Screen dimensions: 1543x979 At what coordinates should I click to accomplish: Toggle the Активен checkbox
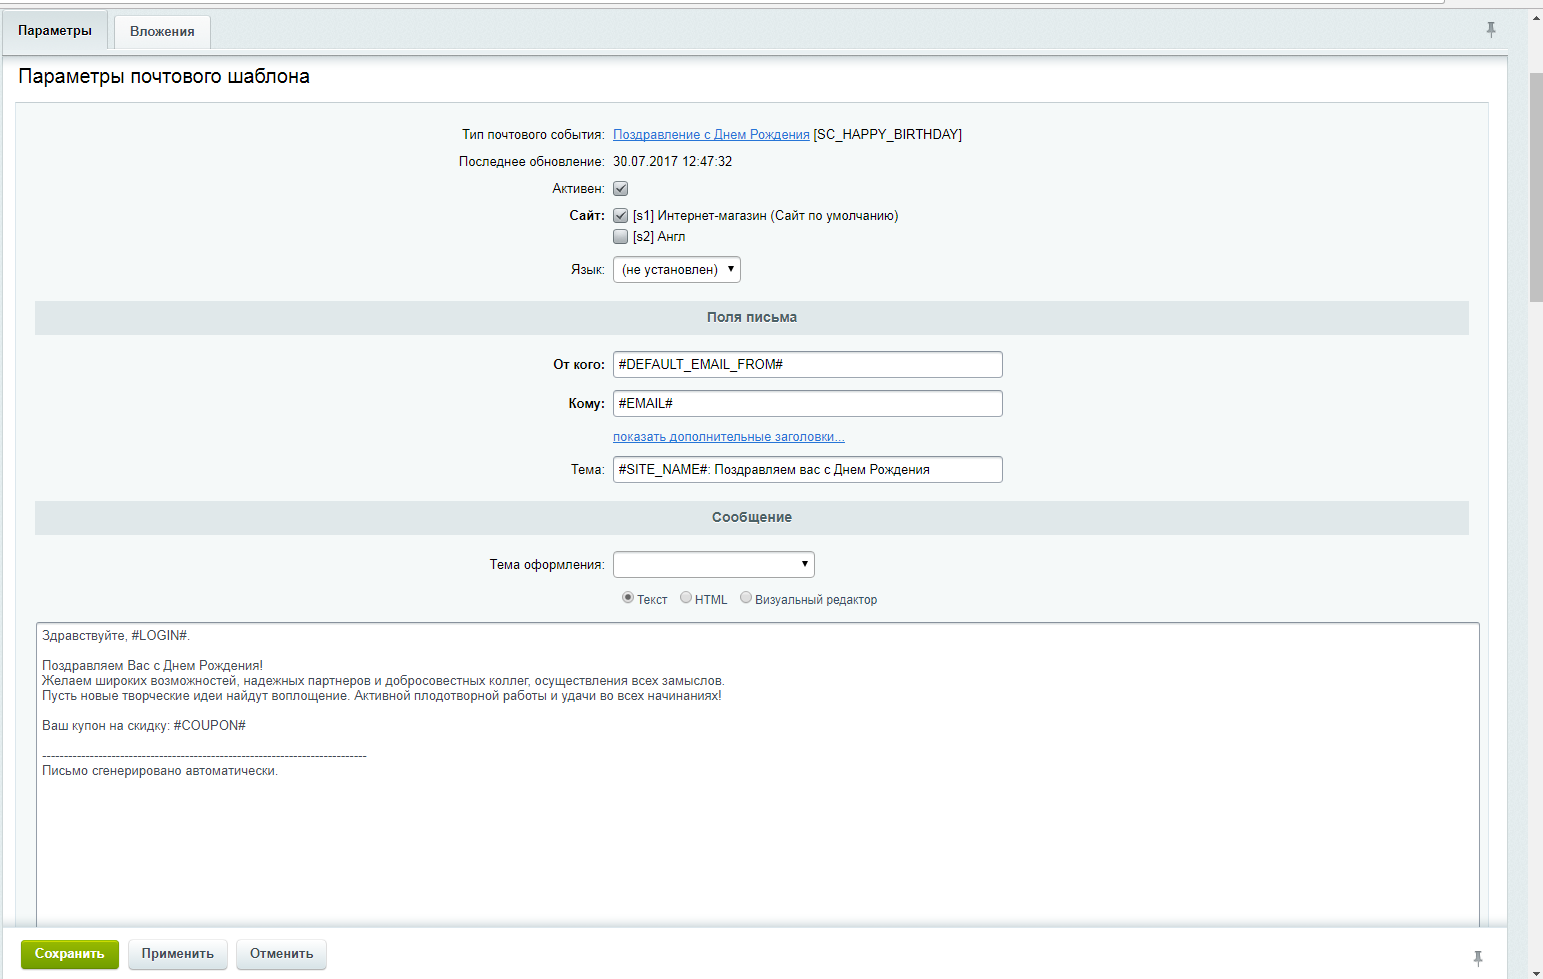point(620,189)
